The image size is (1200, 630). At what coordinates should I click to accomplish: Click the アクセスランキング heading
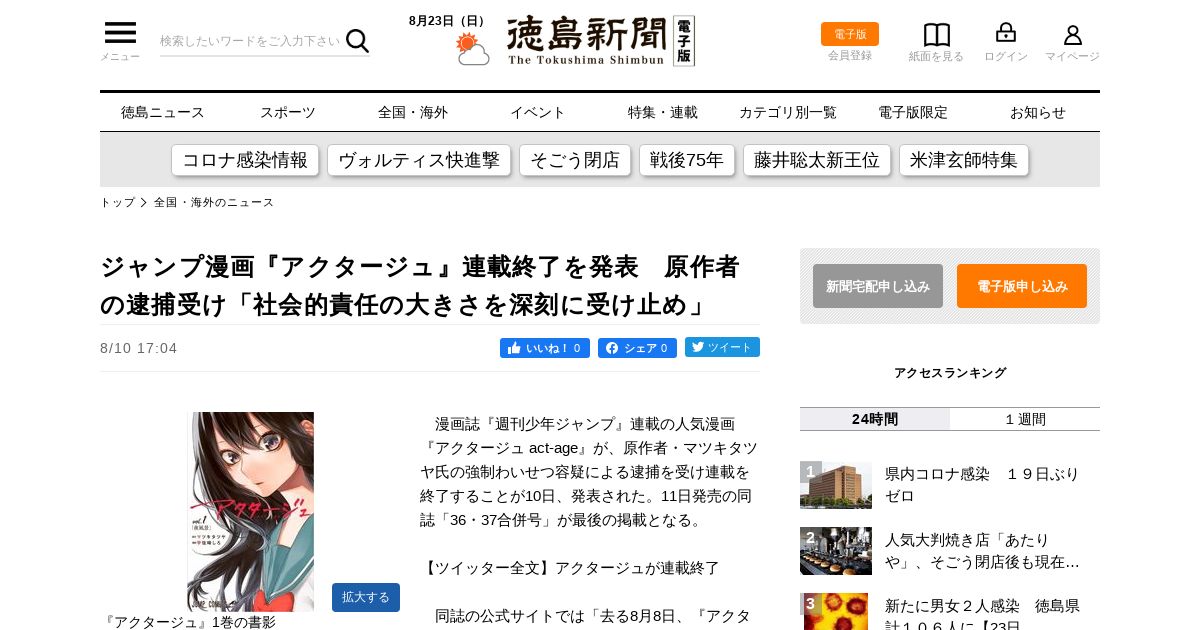point(950,373)
